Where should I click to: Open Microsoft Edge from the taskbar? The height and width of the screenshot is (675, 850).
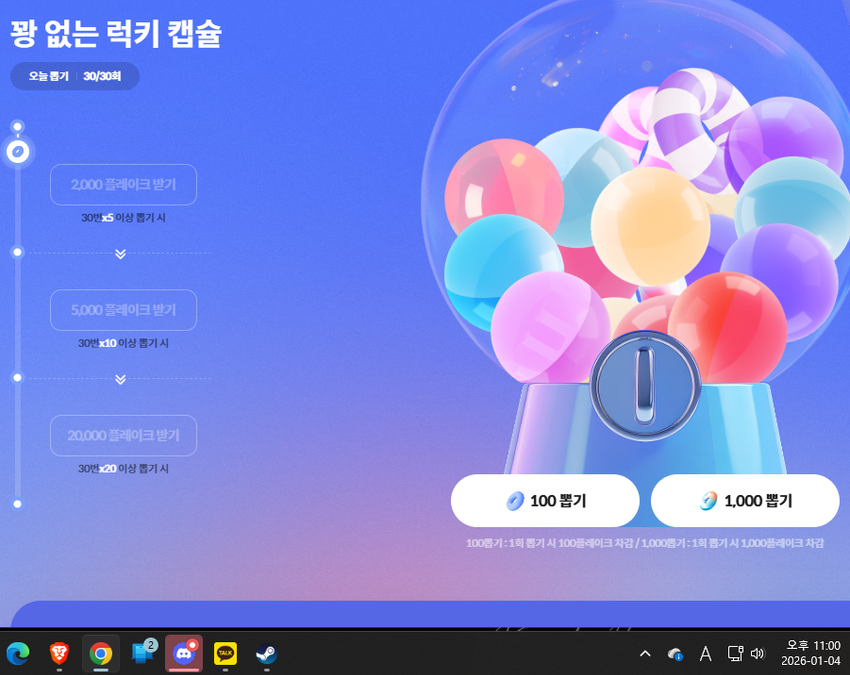coord(17,653)
